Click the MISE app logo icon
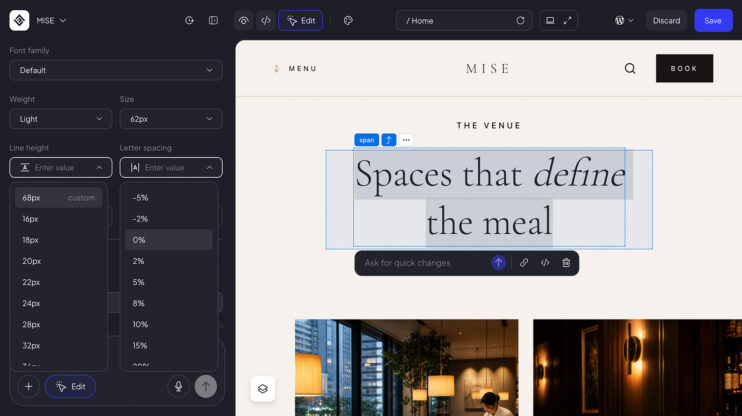742x416 pixels. pyautogui.click(x=19, y=20)
